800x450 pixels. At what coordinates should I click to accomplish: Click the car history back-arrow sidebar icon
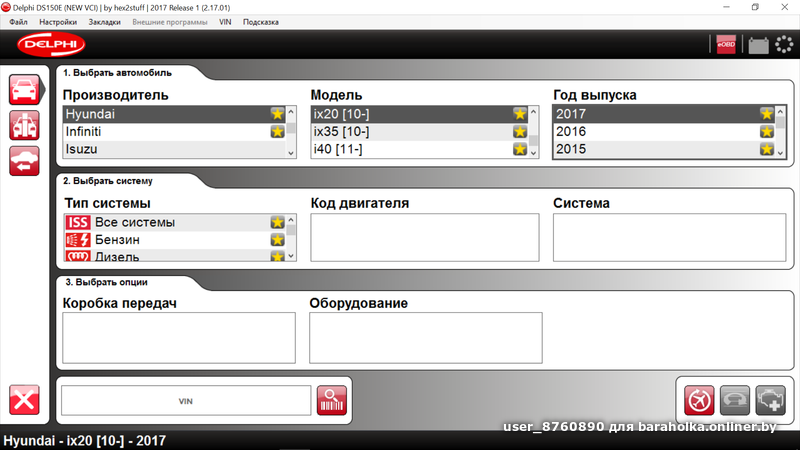click(x=24, y=161)
